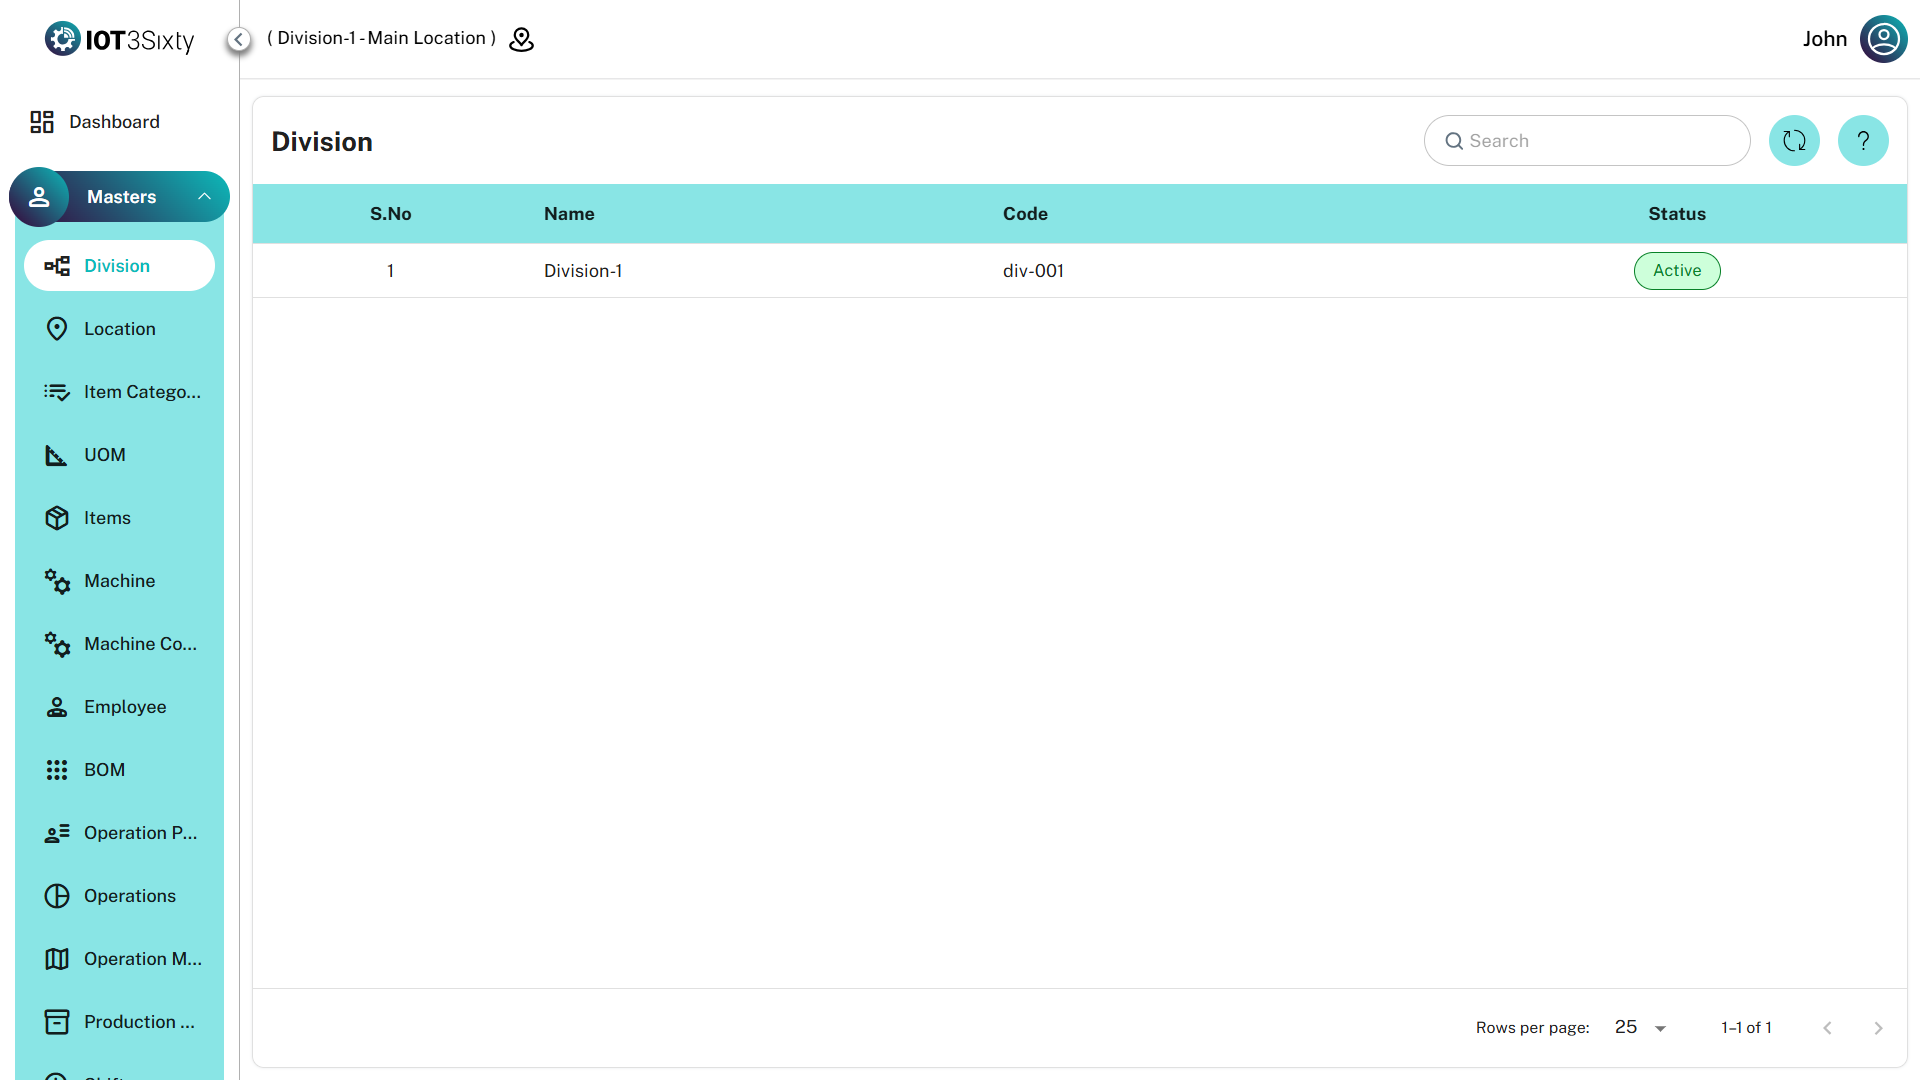The height and width of the screenshot is (1080, 1920).
Task: Go to previous page arrow
Action: point(1827,1028)
